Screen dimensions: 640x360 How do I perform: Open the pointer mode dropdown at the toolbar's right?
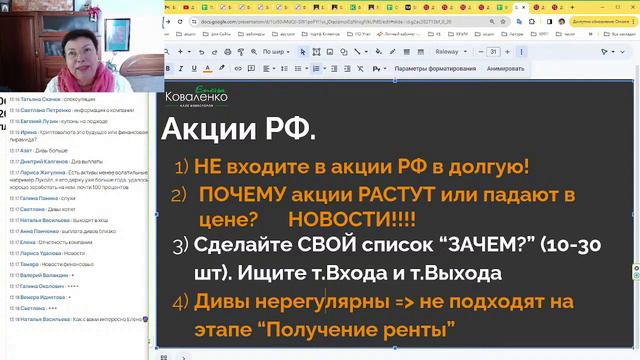coord(607,52)
